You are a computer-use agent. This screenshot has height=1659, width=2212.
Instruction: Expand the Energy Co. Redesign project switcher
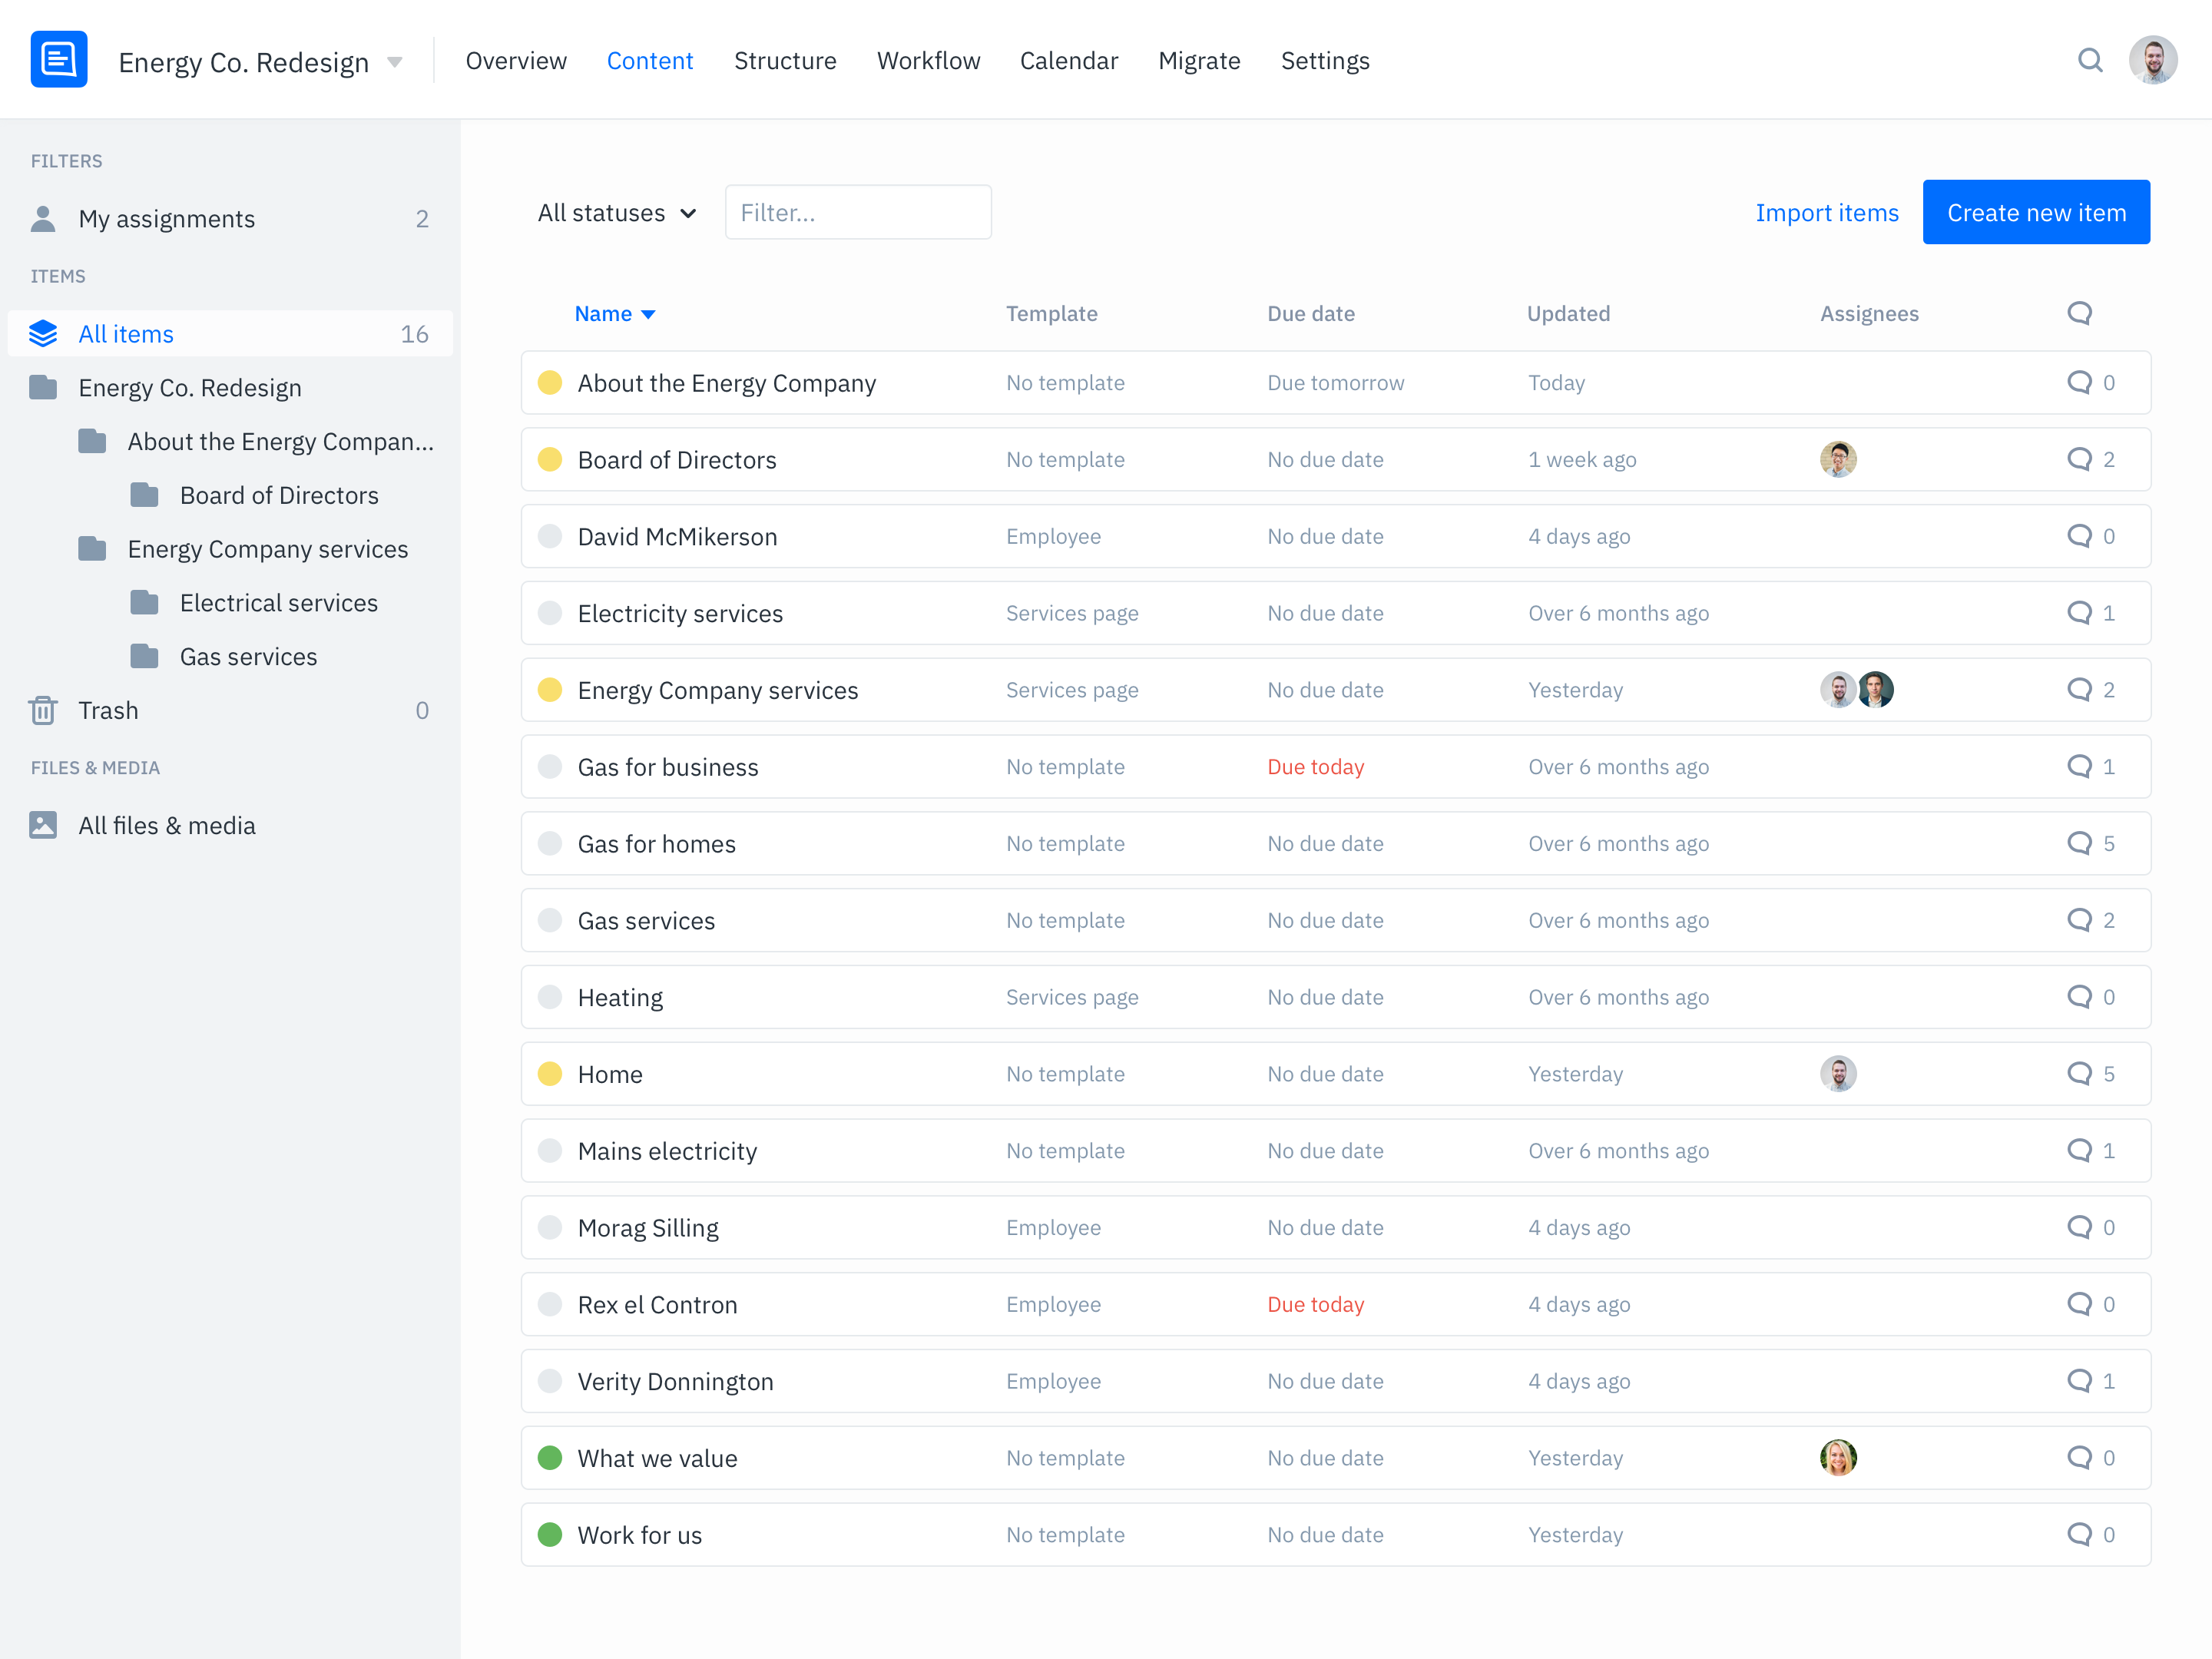[394, 62]
